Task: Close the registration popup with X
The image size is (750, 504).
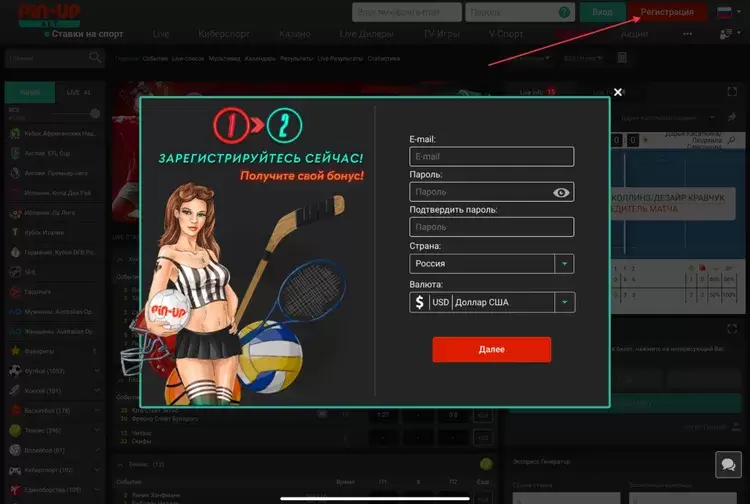Action: 618,92
